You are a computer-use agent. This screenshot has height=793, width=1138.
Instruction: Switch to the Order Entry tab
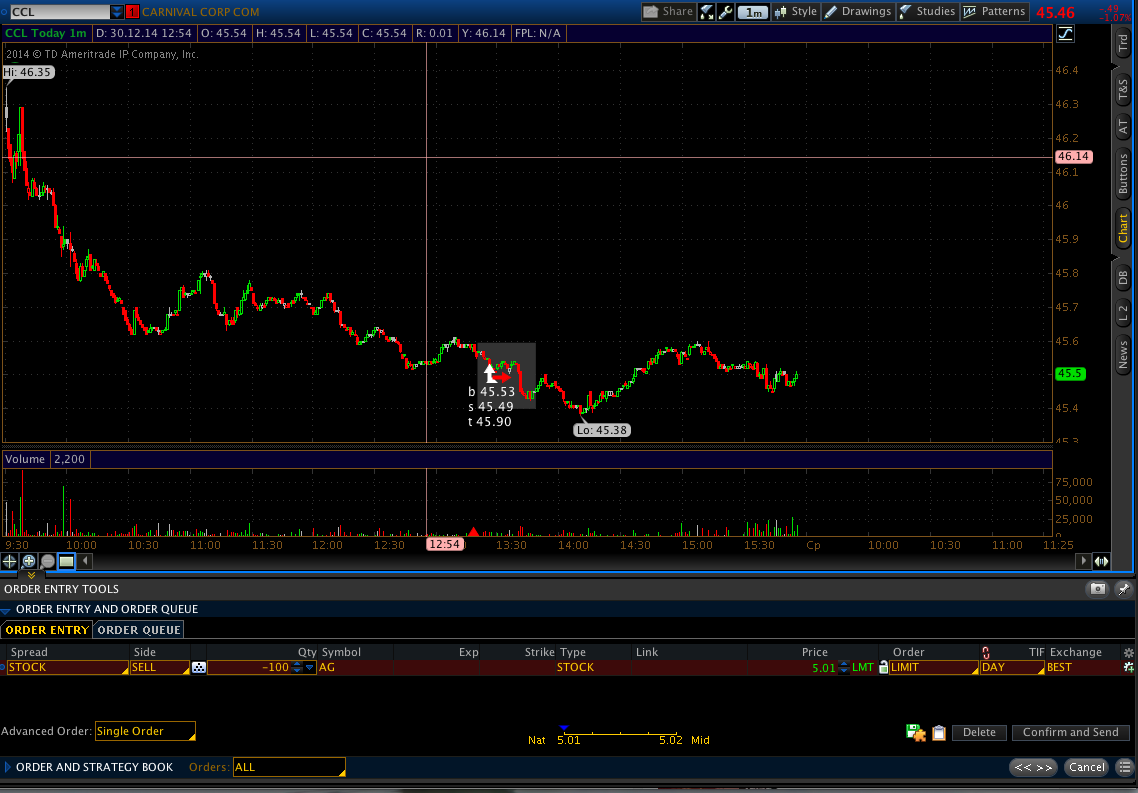(x=46, y=630)
